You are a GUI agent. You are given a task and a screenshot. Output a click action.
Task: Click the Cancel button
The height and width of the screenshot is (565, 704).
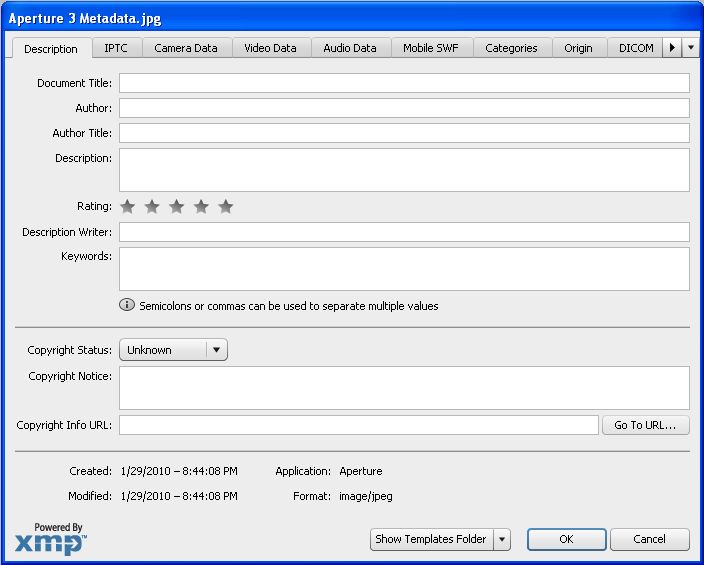click(650, 540)
